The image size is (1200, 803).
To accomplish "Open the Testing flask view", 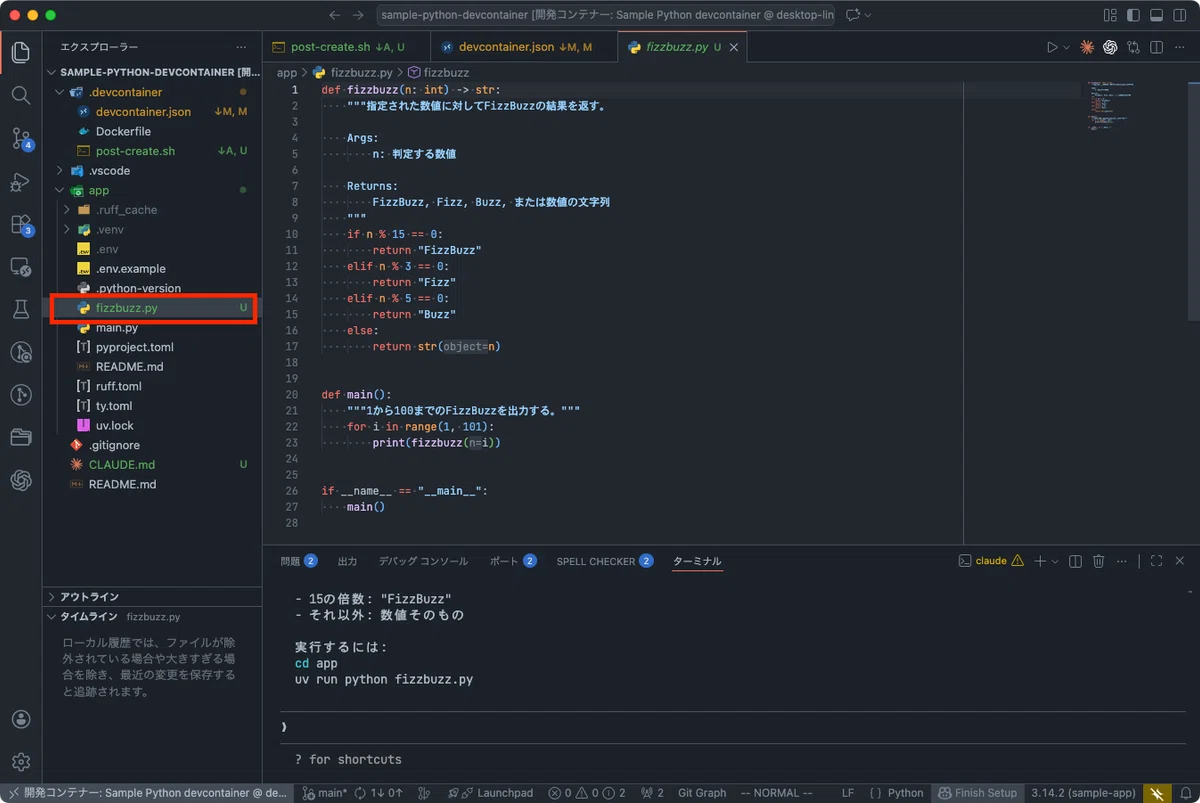I will [20, 310].
